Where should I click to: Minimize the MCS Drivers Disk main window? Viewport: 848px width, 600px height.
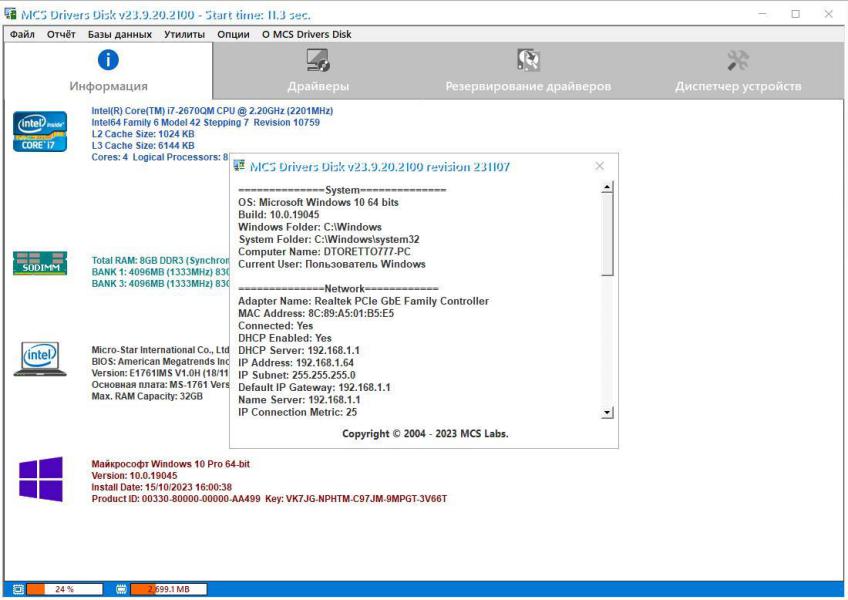[763, 14]
